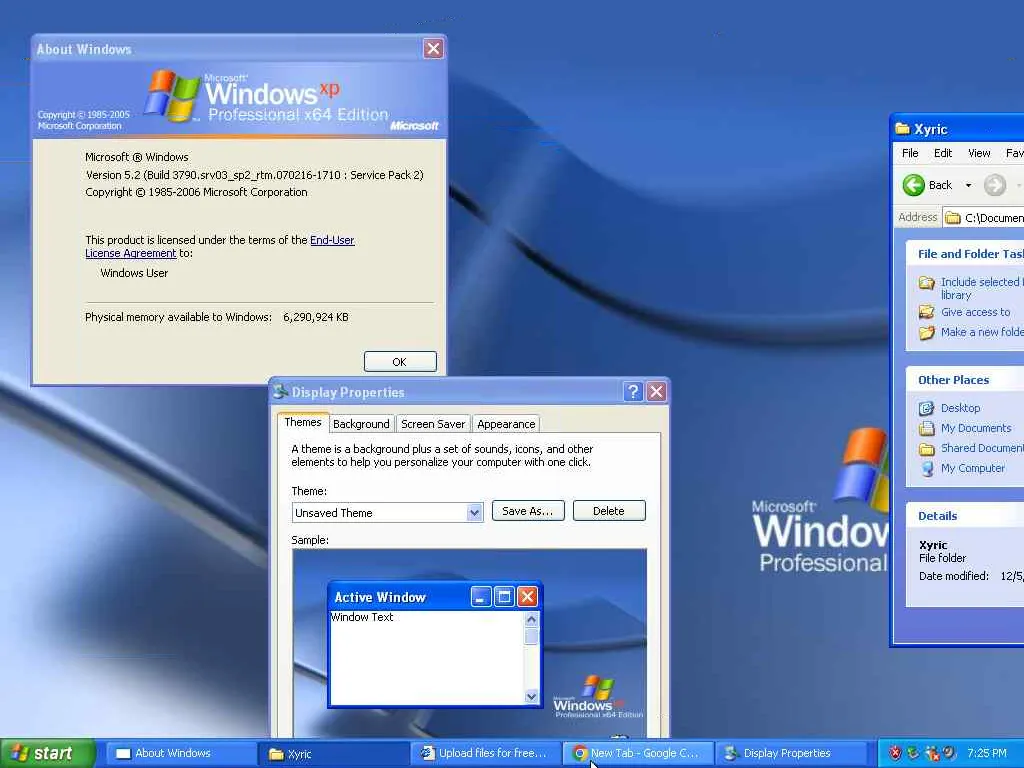
Task: Open the Appearance tab
Action: 506,424
